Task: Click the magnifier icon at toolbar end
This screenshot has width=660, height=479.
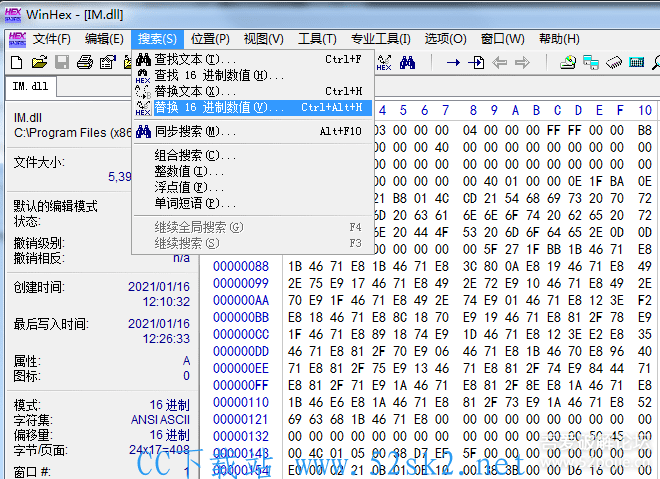Action: click(656, 63)
